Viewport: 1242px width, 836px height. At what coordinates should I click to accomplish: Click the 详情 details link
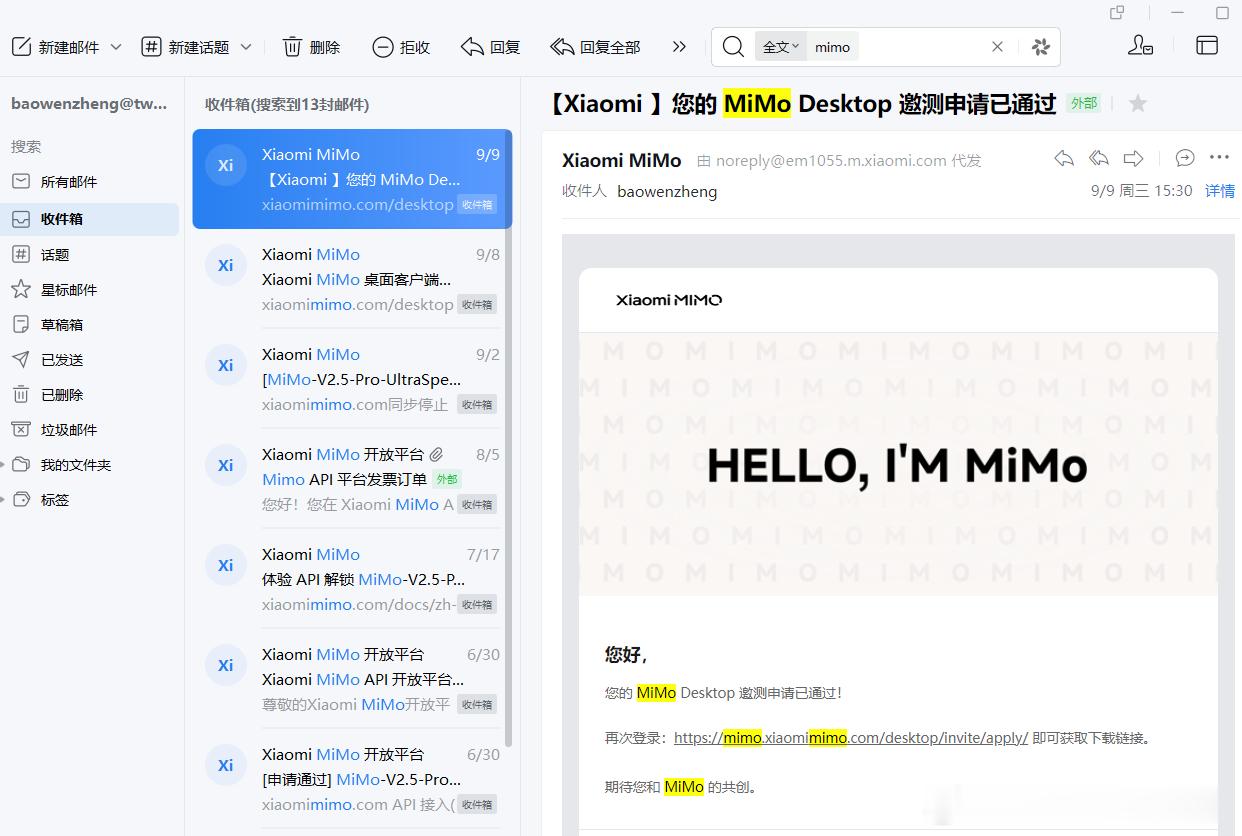[1219, 190]
